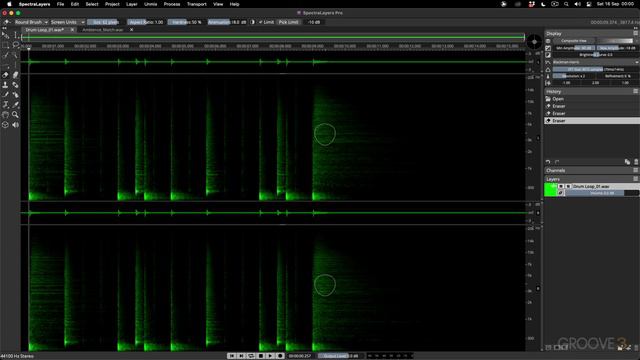Open the Unmix menu
This screenshot has width=640, height=360.
(x=150, y=4)
